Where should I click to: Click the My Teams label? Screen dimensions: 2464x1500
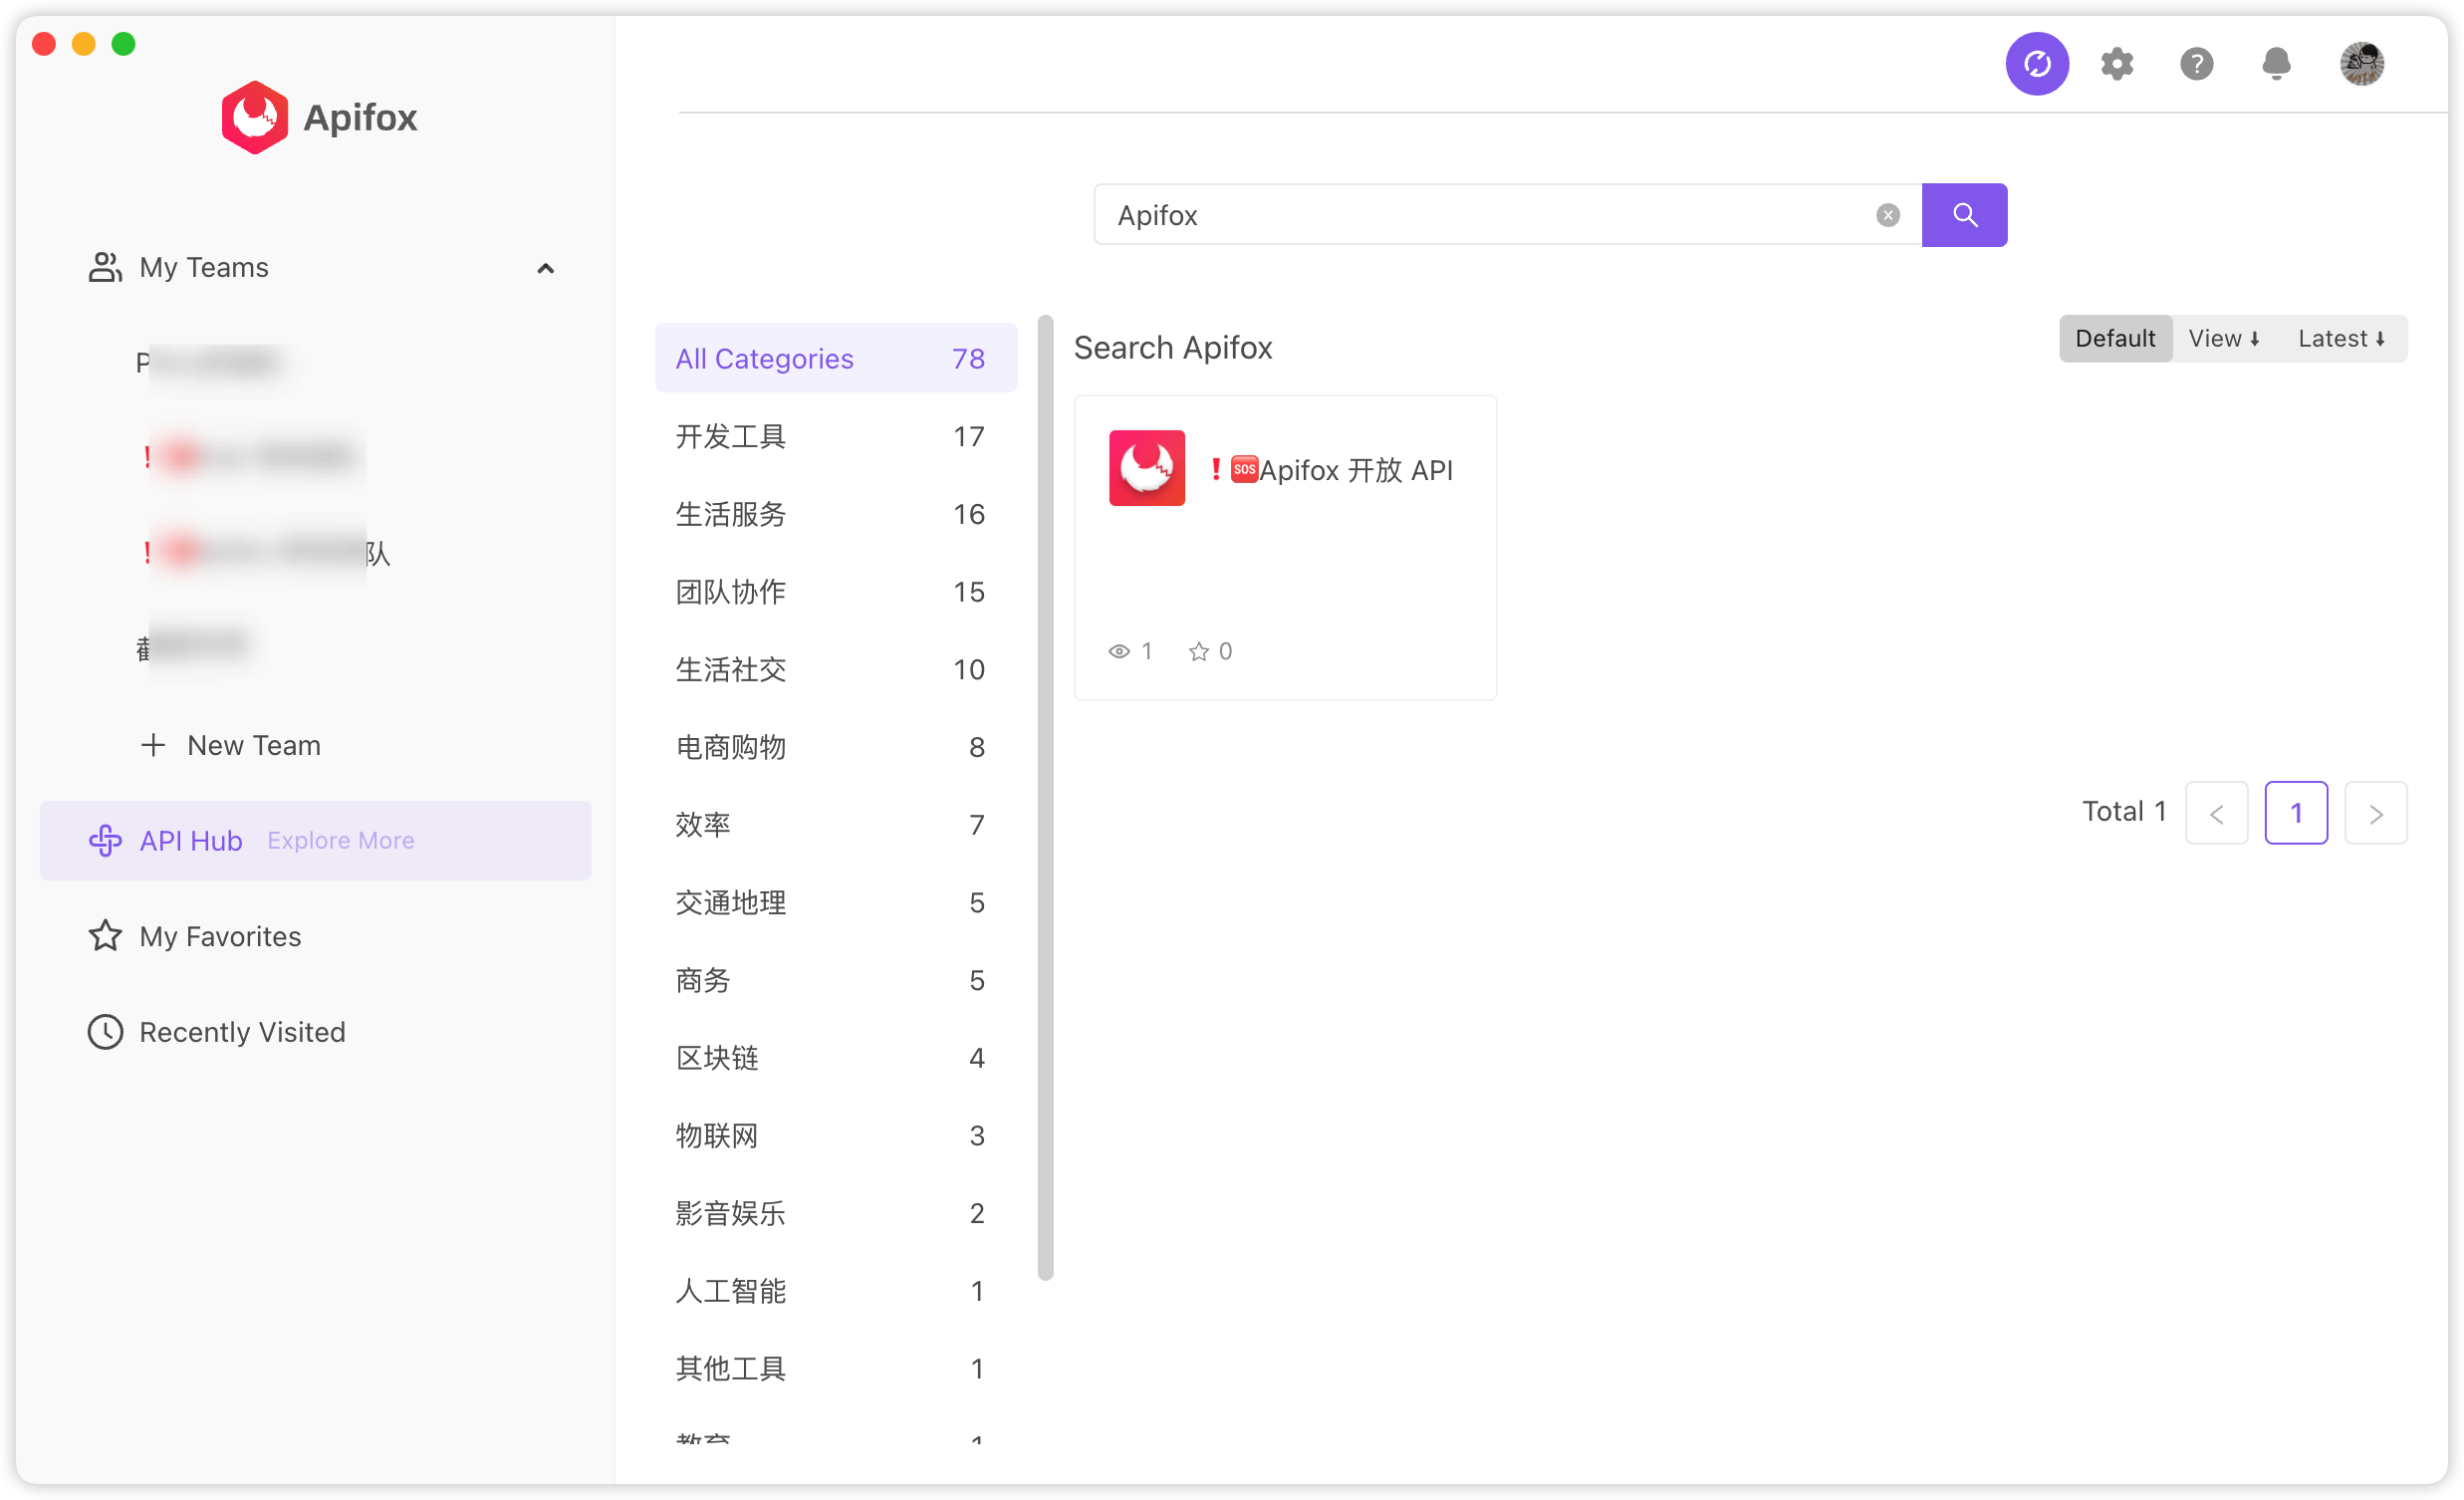(204, 267)
